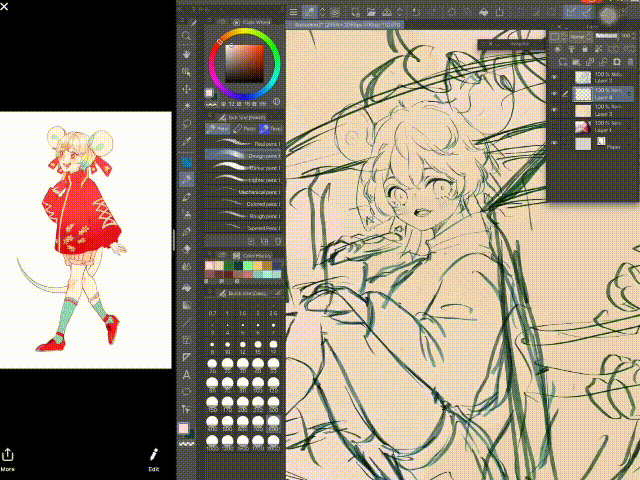Tap the Edit button in photo viewer
The image size is (640, 480).
coord(154,460)
